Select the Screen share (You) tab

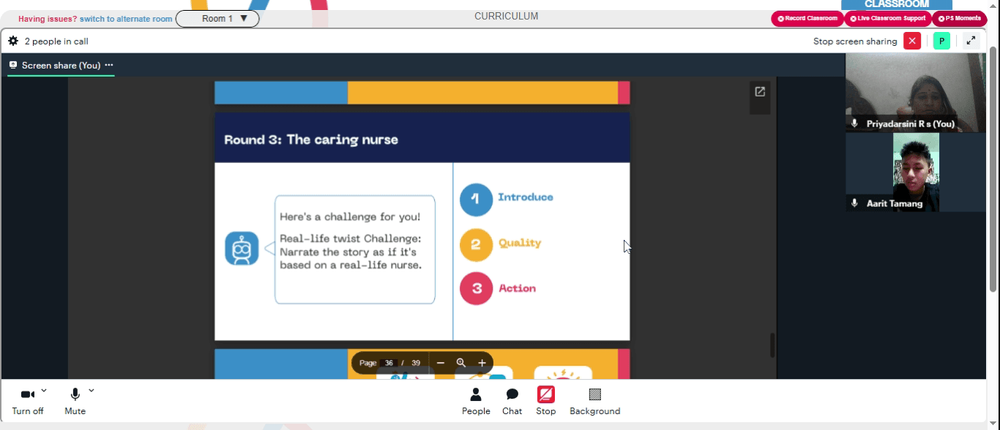tap(61, 65)
